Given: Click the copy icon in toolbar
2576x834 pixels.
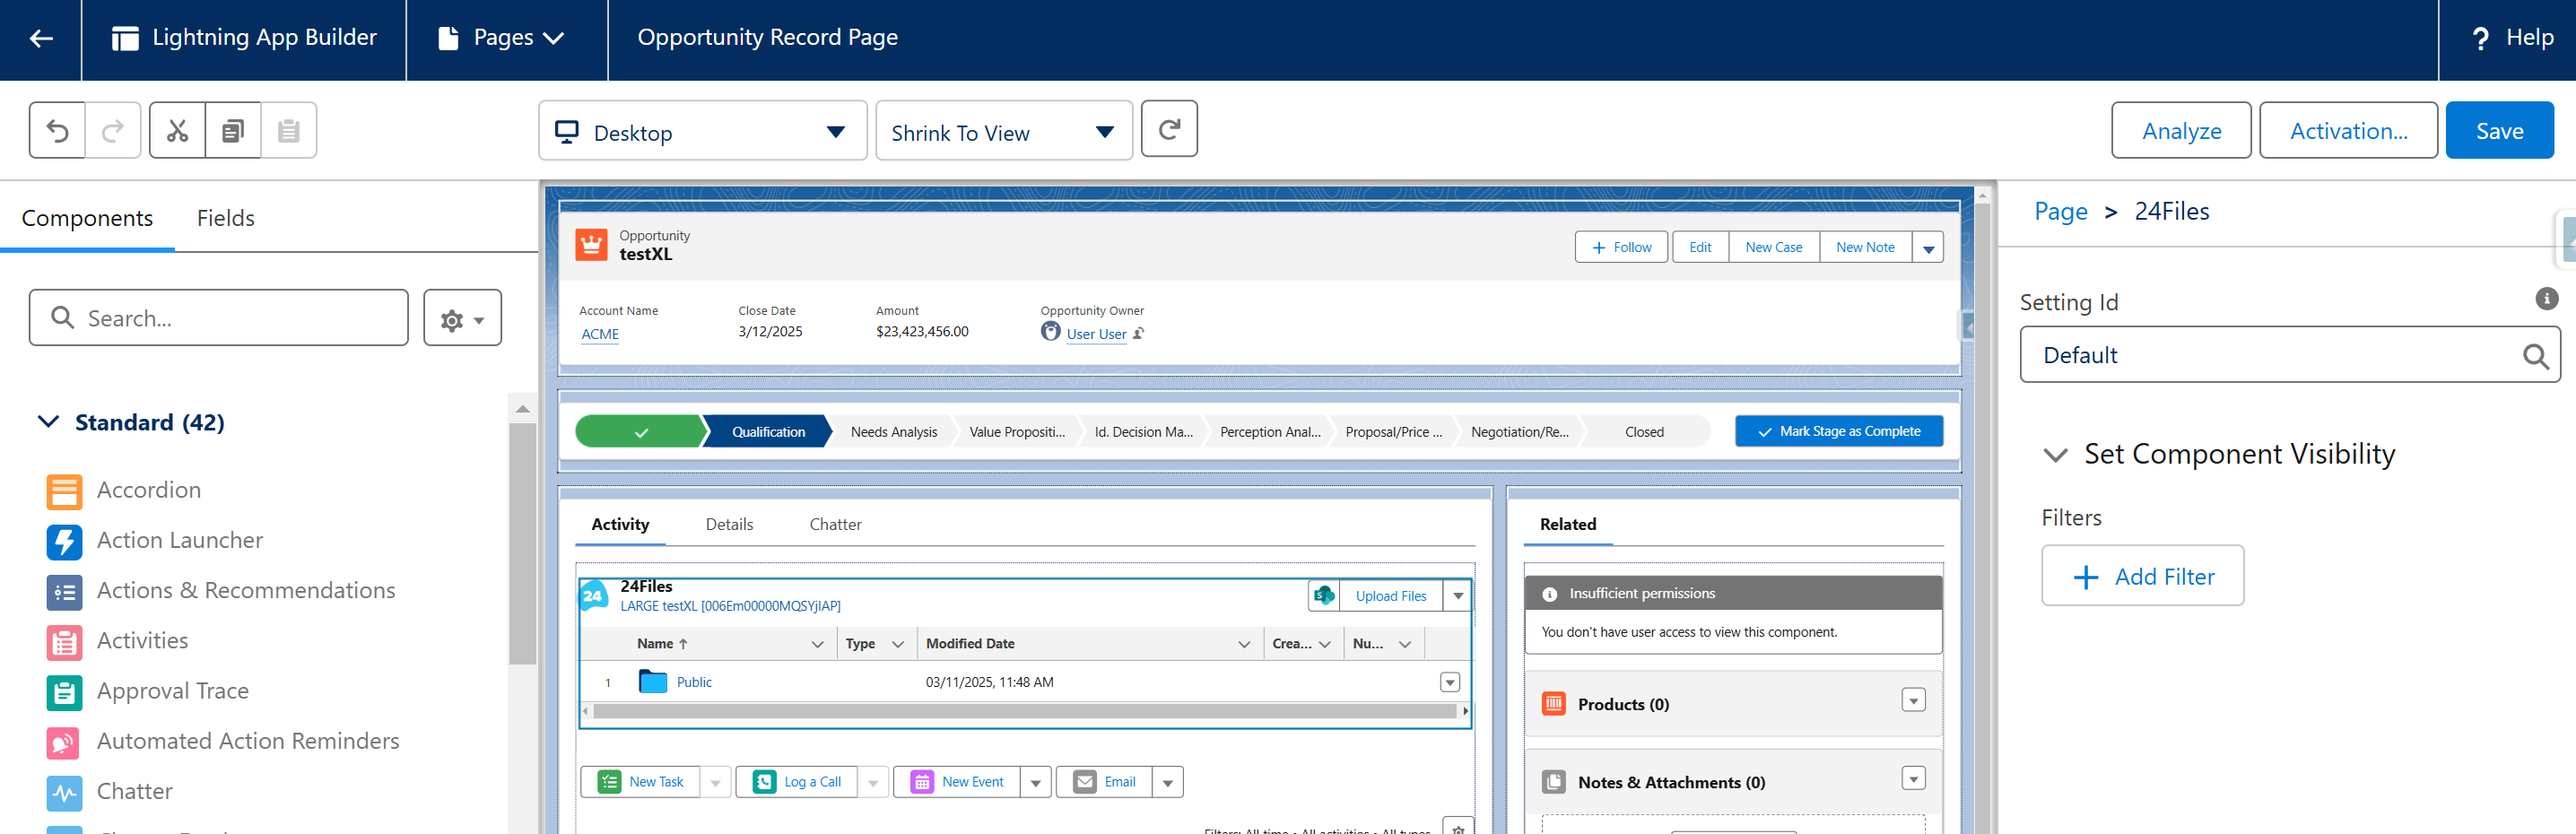Looking at the screenshot, I should pos(233,131).
